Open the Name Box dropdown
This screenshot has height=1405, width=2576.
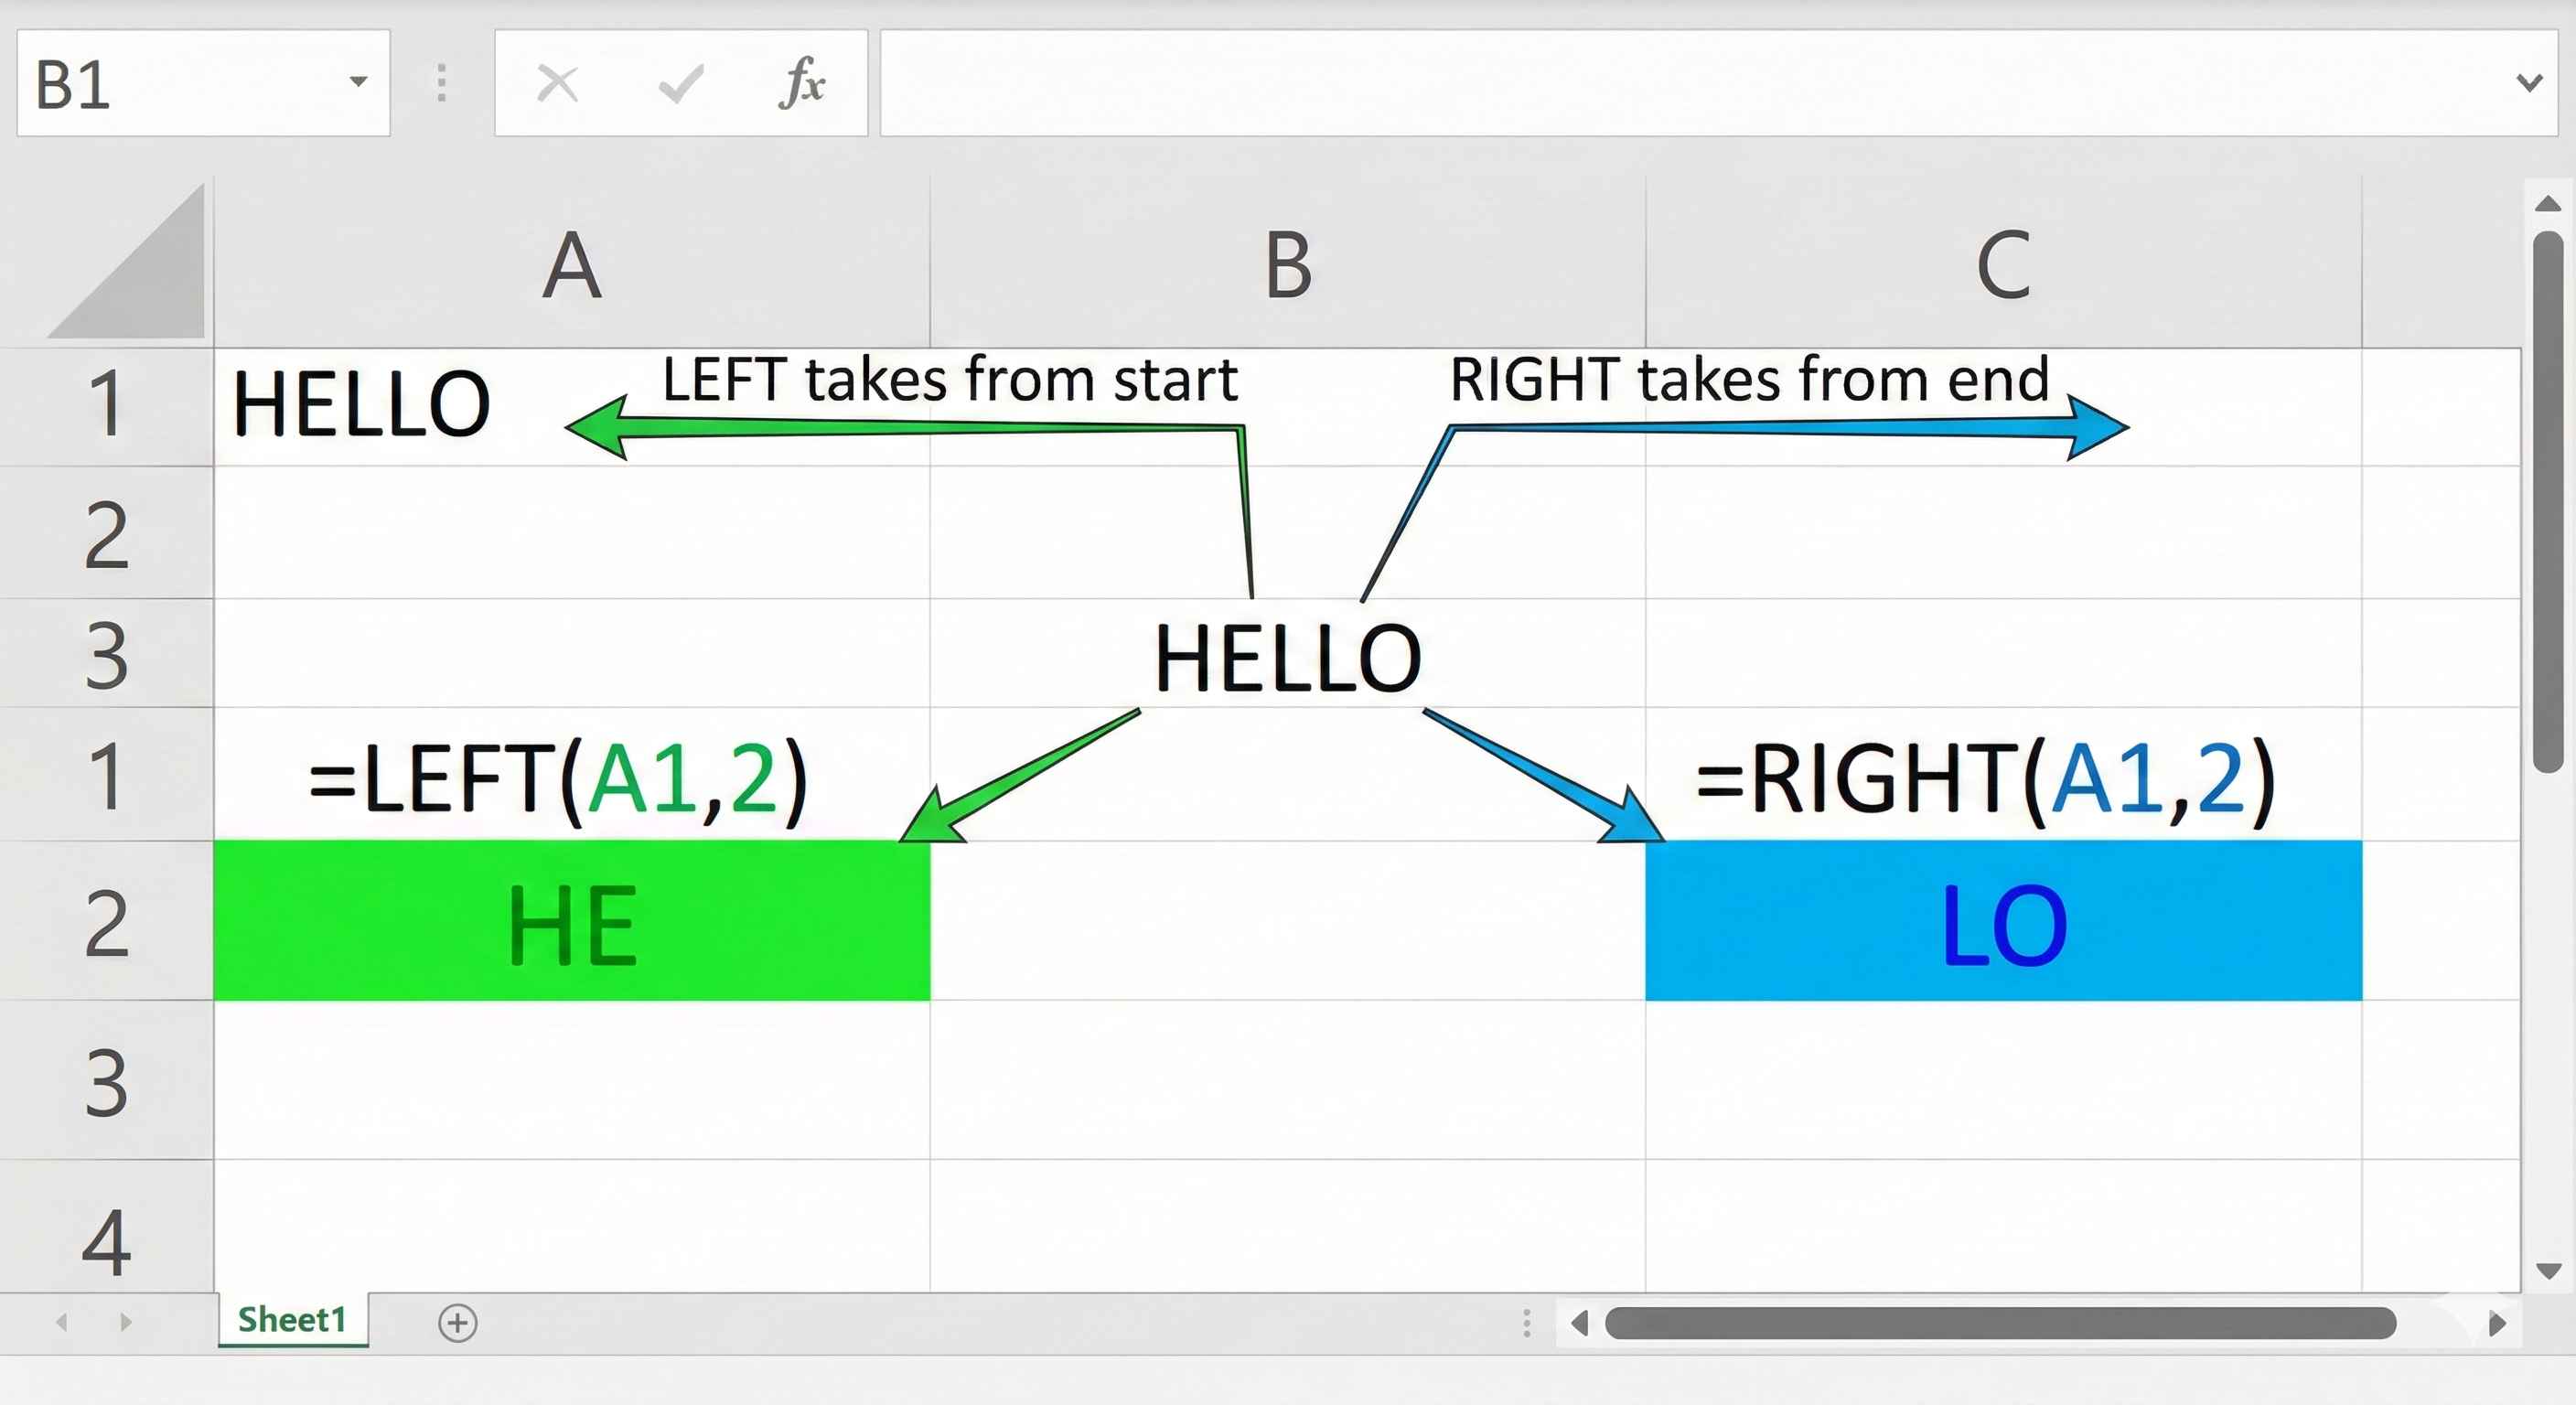[x=359, y=82]
